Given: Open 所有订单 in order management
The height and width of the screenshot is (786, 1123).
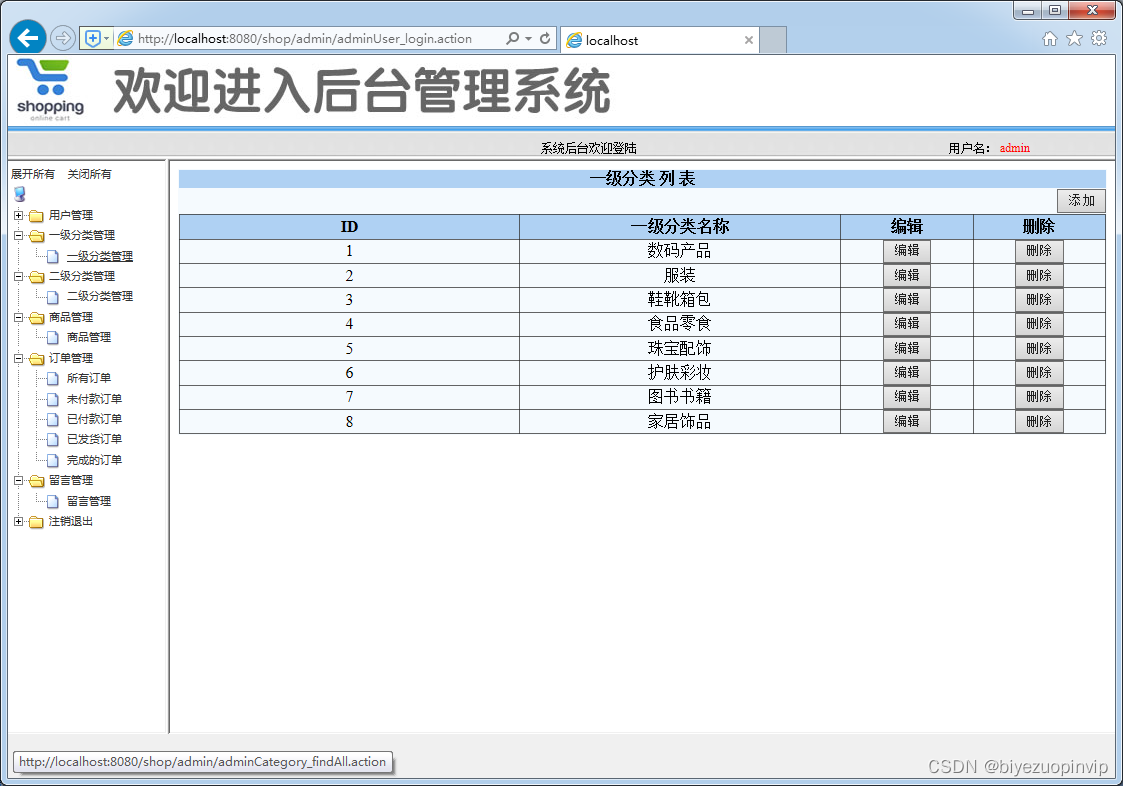Looking at the screenshot, I should 89,378.
